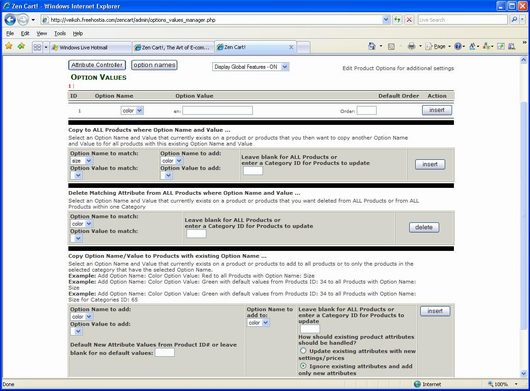
Task: Click the Live Search box
Action: [x=462, y=20]
